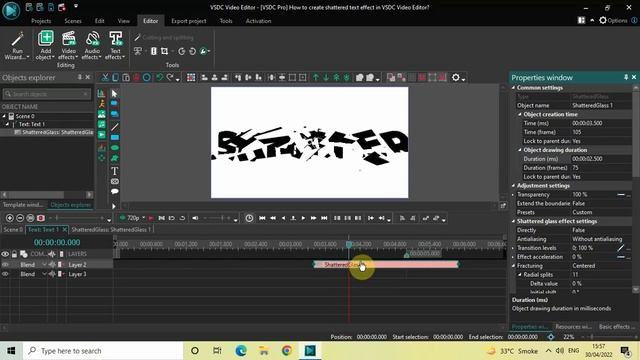
Task: Click the ShatteredGlass clip on the timeline
Action: pyautogui.click(x=386, y=264)
